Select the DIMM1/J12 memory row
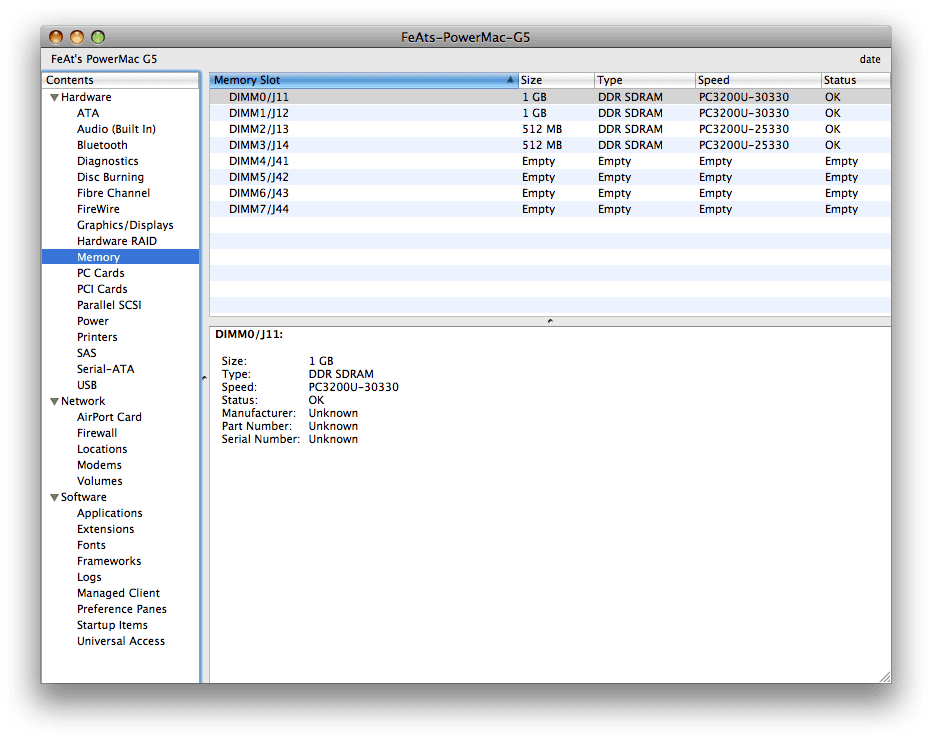This screenshot has width=932, height=739. 550,113
